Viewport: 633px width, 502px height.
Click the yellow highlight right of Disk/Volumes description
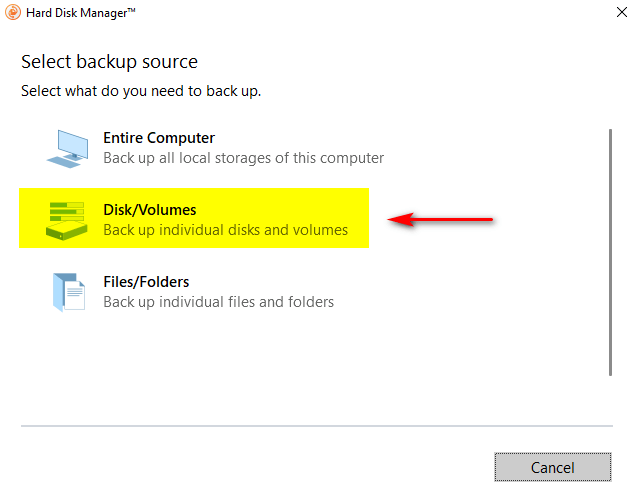click(360, 230)
